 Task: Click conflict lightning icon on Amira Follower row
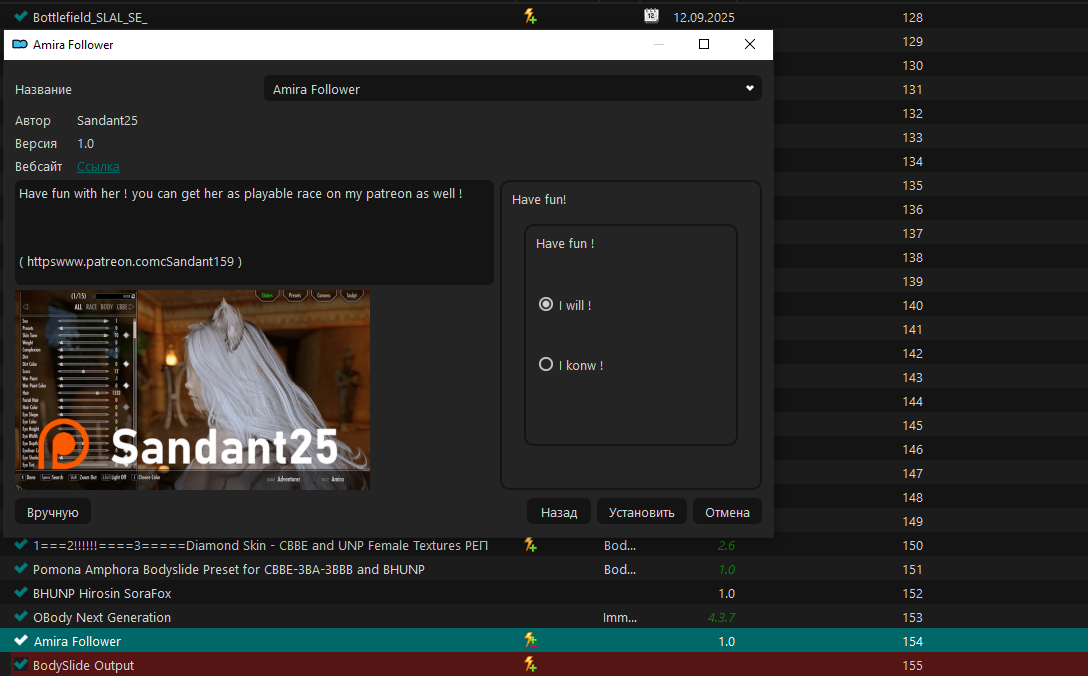[x=530, y=640]
